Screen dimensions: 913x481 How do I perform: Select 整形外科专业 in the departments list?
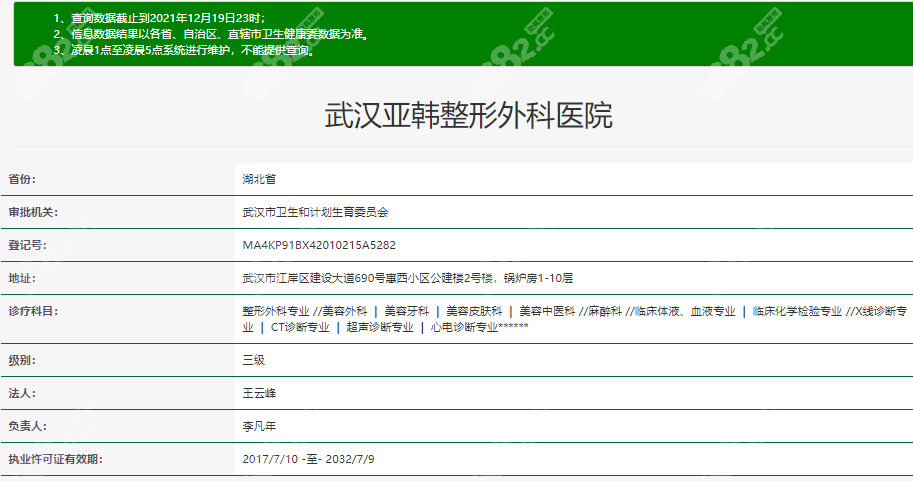[x=276, y=312]
